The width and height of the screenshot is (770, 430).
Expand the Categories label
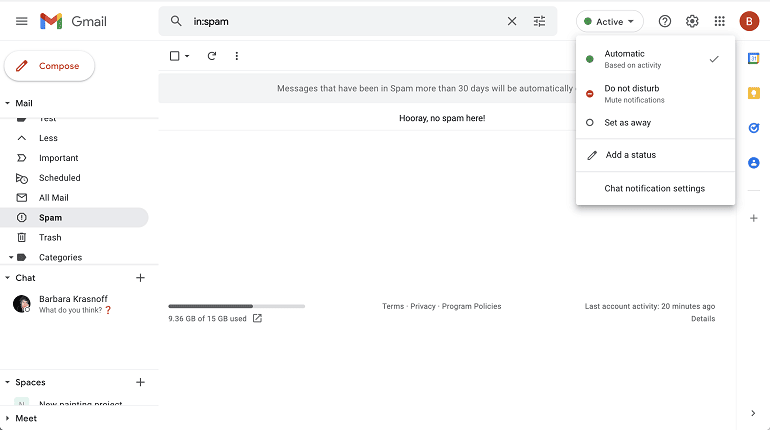(x=11, y=257)
